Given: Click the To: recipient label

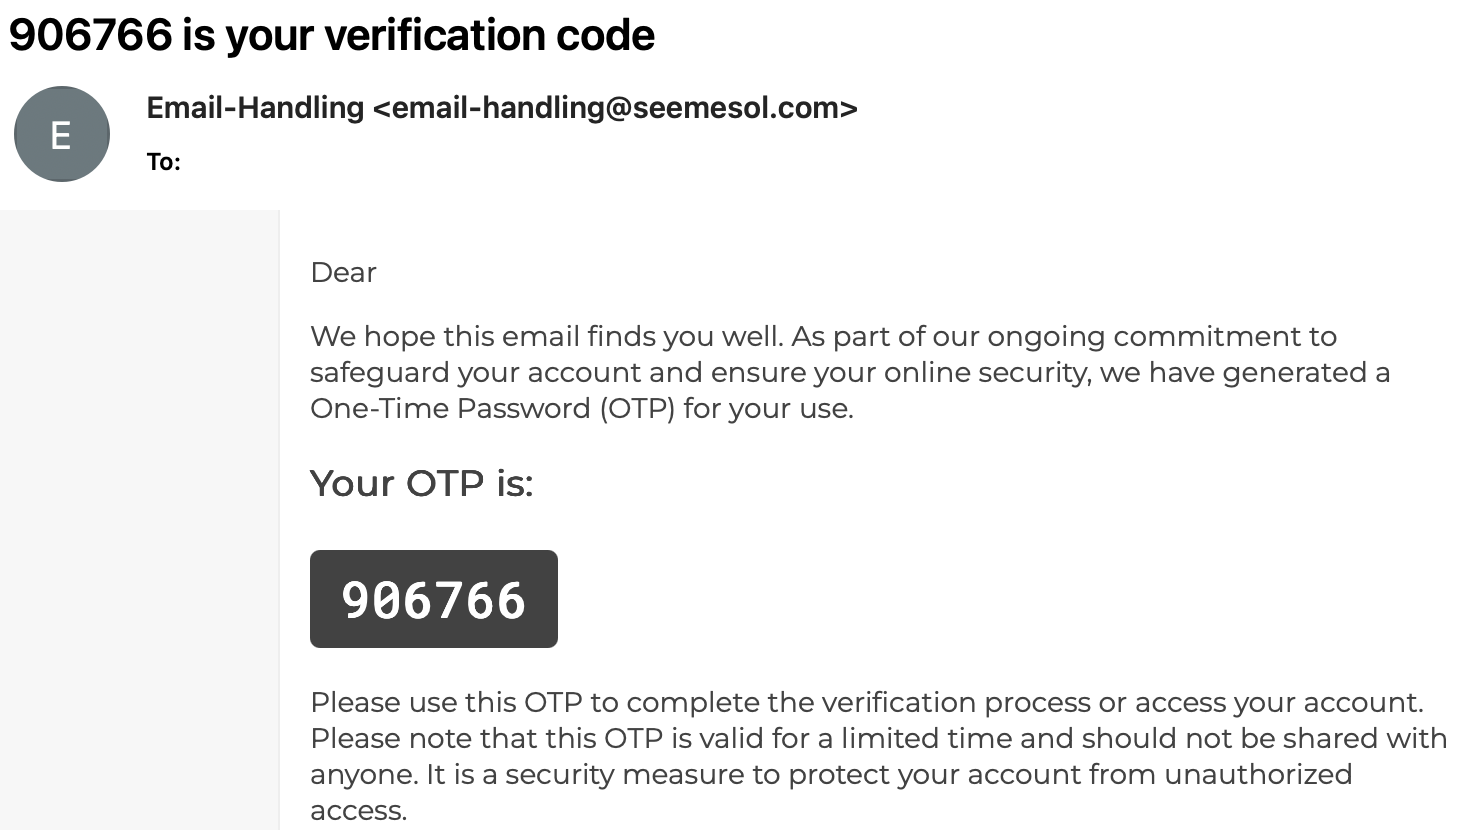Looking at the screenshot, I should coord(163,162).
